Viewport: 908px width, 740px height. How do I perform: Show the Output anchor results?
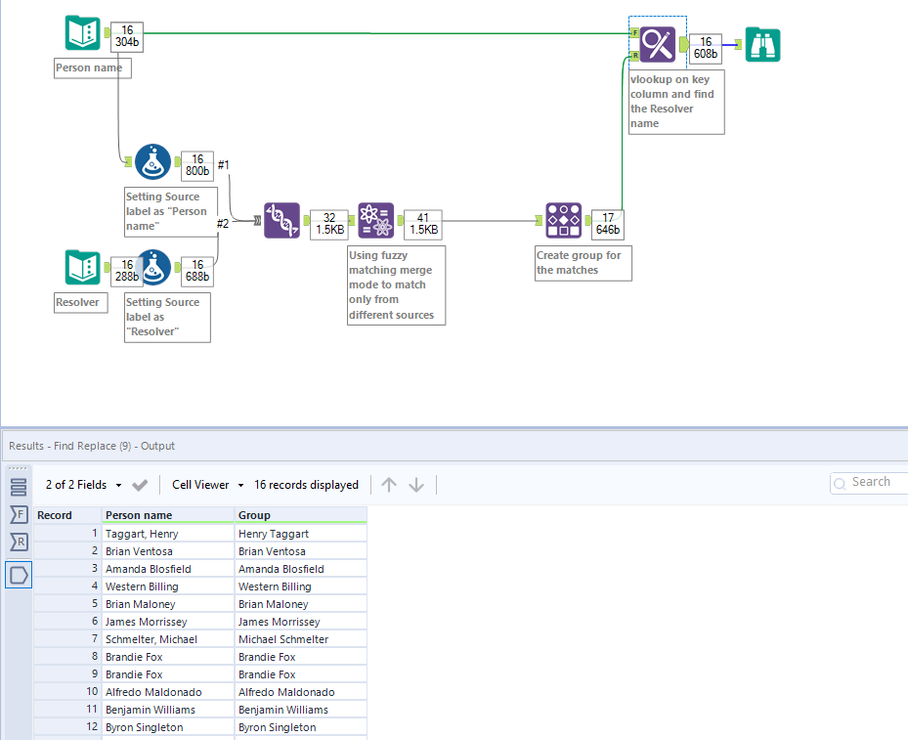(x=19, y=575)
